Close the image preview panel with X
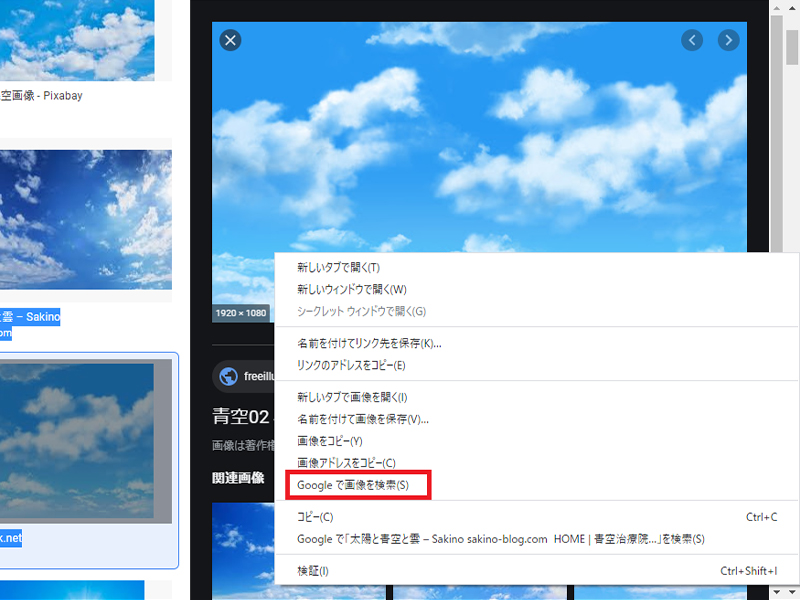Screen dimensions: 800x600 click(230, 40)
